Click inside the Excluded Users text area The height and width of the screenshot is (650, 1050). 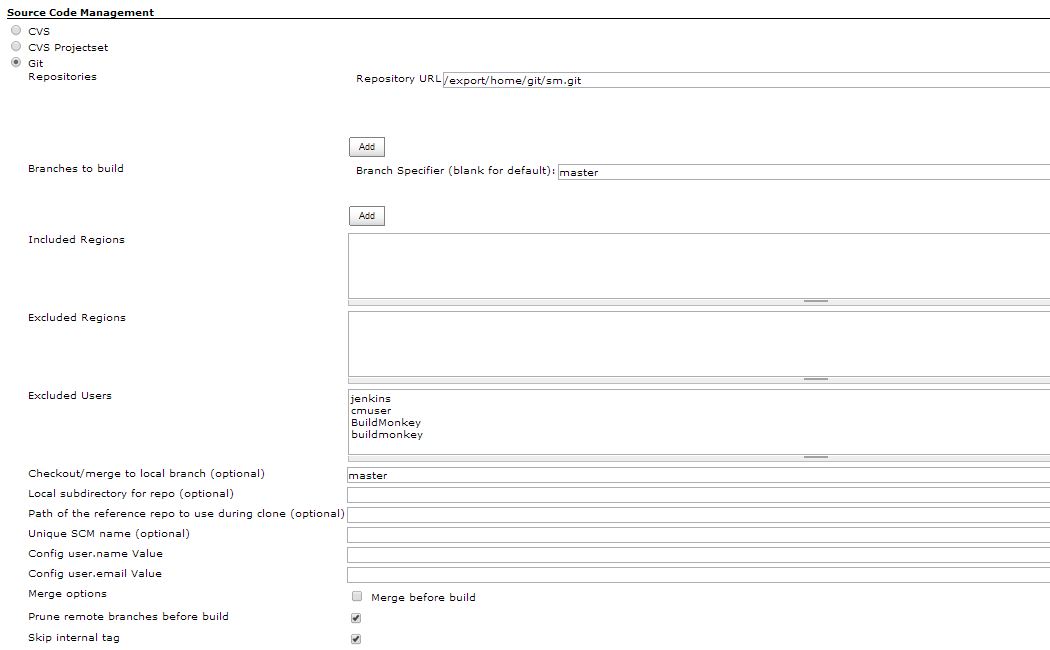(698, 421)
